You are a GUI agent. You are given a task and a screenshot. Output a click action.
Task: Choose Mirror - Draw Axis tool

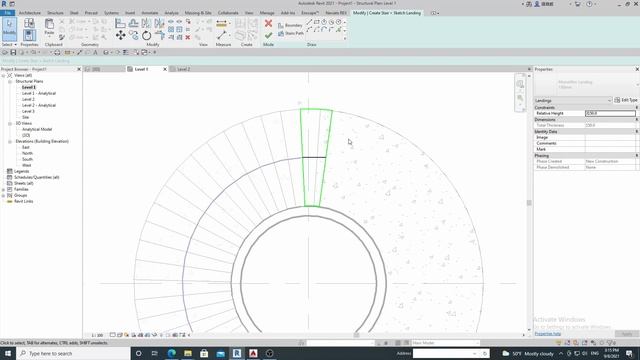[159, 23]
